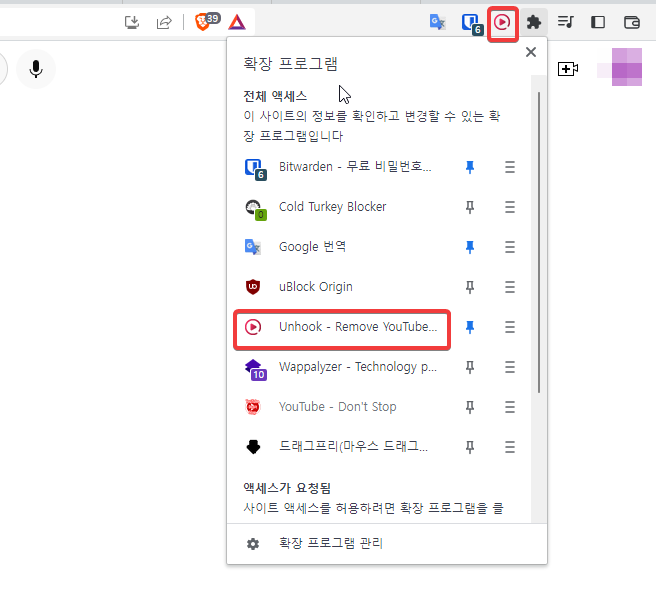Pin 드래그프리 extension to toolbar
Viewport: 656px width, 597px height.
point(470,447)
